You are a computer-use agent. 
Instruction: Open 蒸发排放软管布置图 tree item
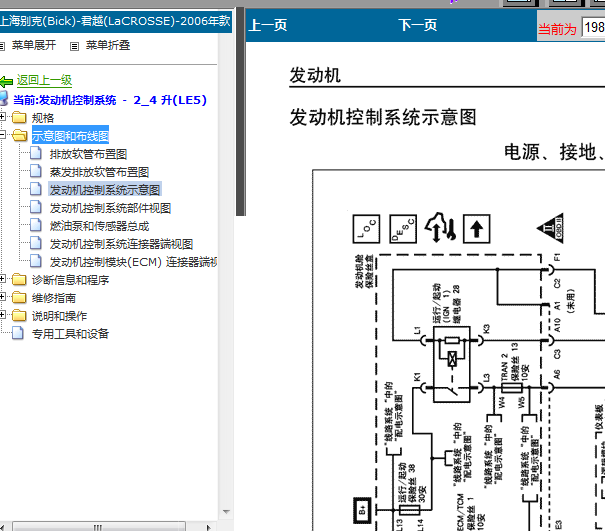click(x=99, y=172)
